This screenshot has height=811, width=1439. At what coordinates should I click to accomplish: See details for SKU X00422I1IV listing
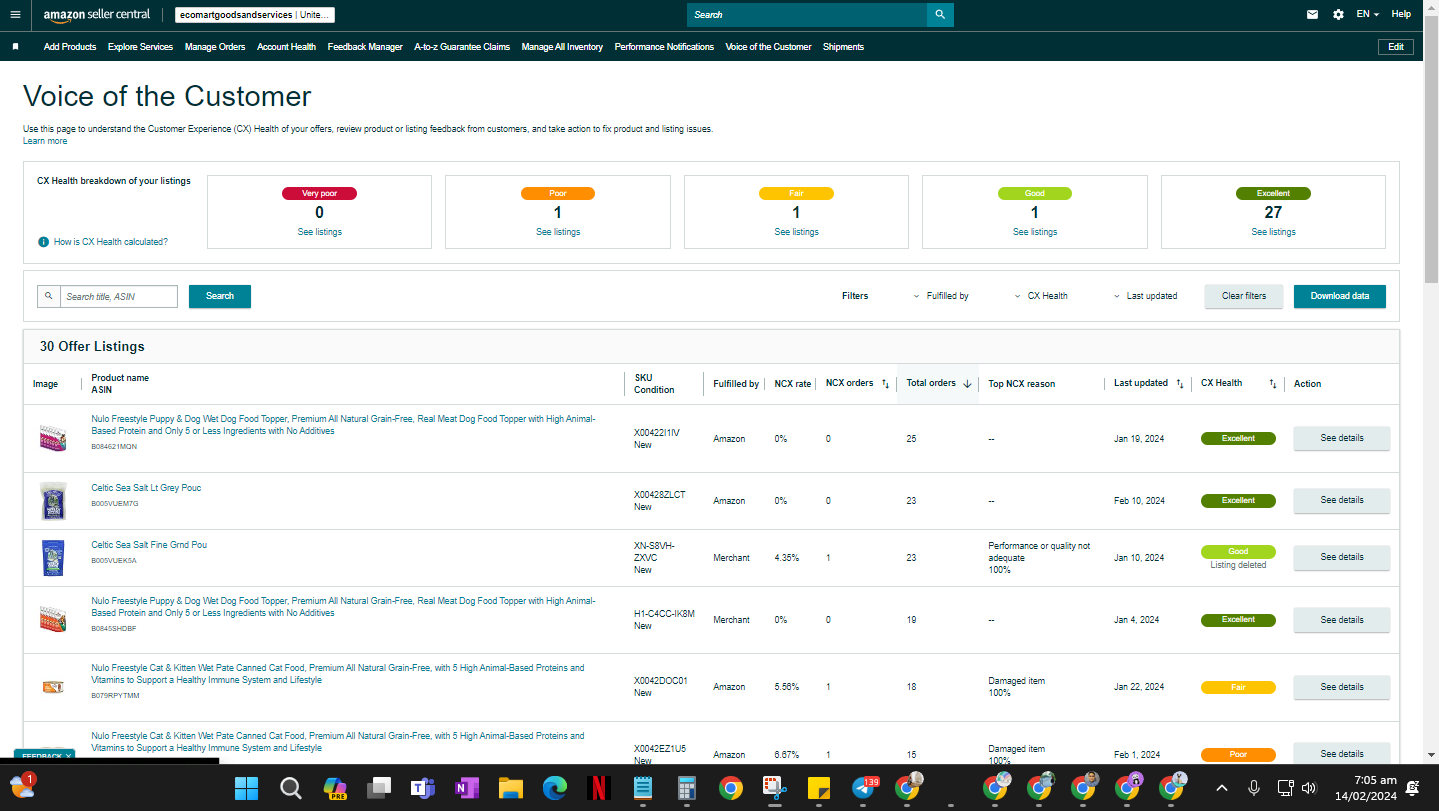1342,438
